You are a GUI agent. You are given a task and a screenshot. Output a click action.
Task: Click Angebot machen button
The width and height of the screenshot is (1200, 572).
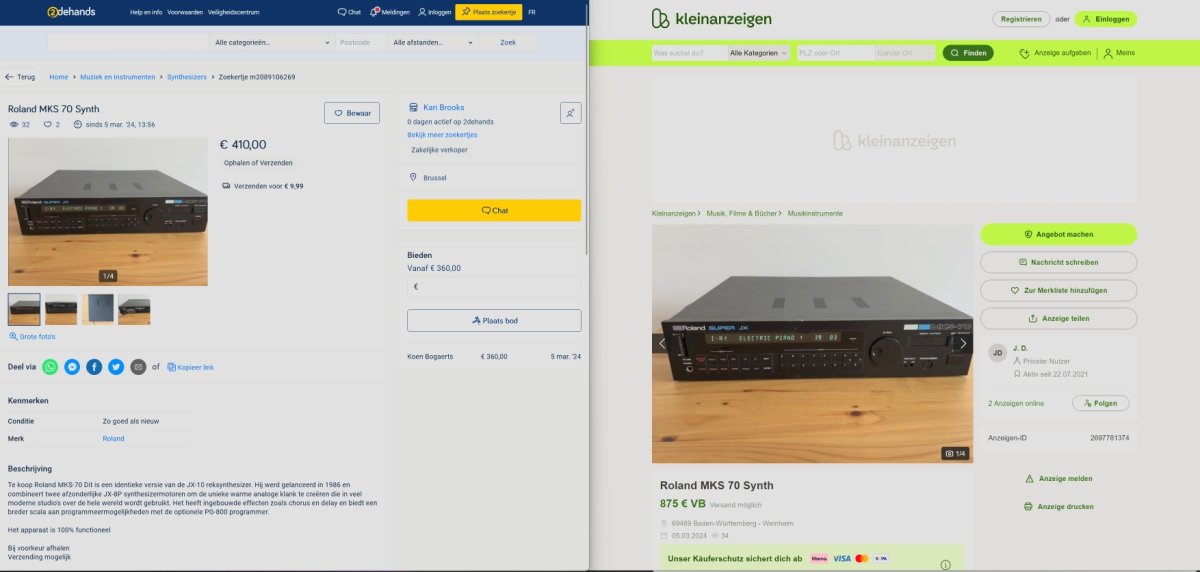1058,234
